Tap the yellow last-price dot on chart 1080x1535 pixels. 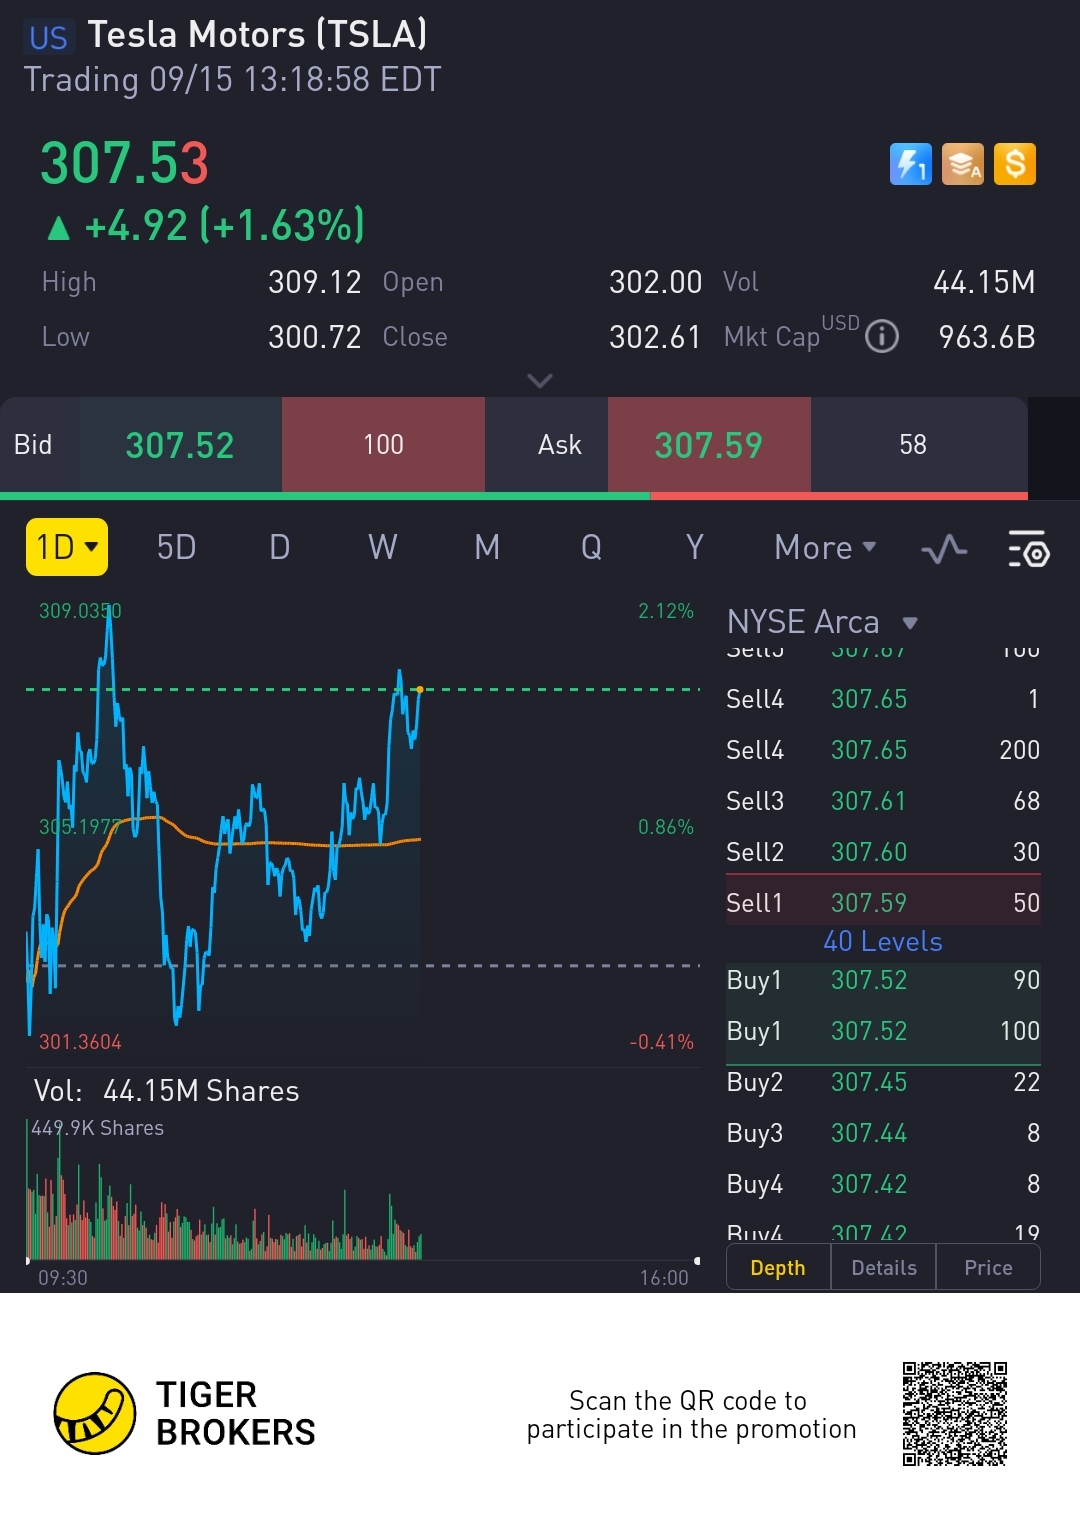[420, 689]
